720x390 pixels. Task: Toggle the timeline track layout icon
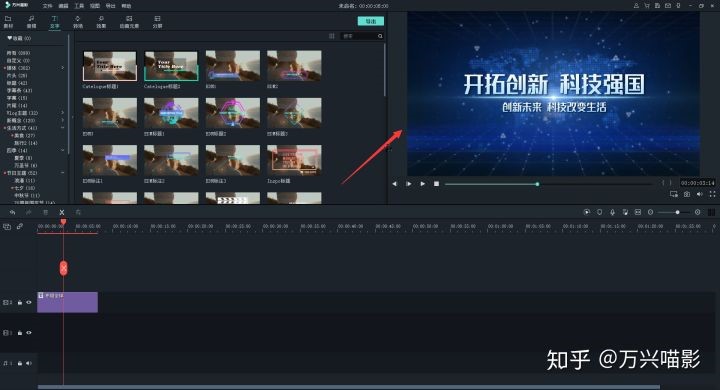tap(711, 212)
